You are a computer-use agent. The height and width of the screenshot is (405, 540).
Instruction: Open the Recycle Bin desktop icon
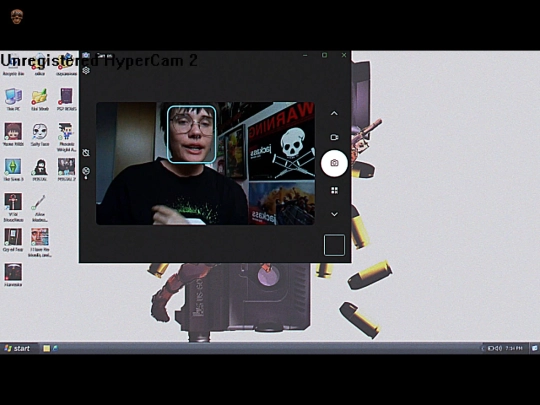(13, 64)
